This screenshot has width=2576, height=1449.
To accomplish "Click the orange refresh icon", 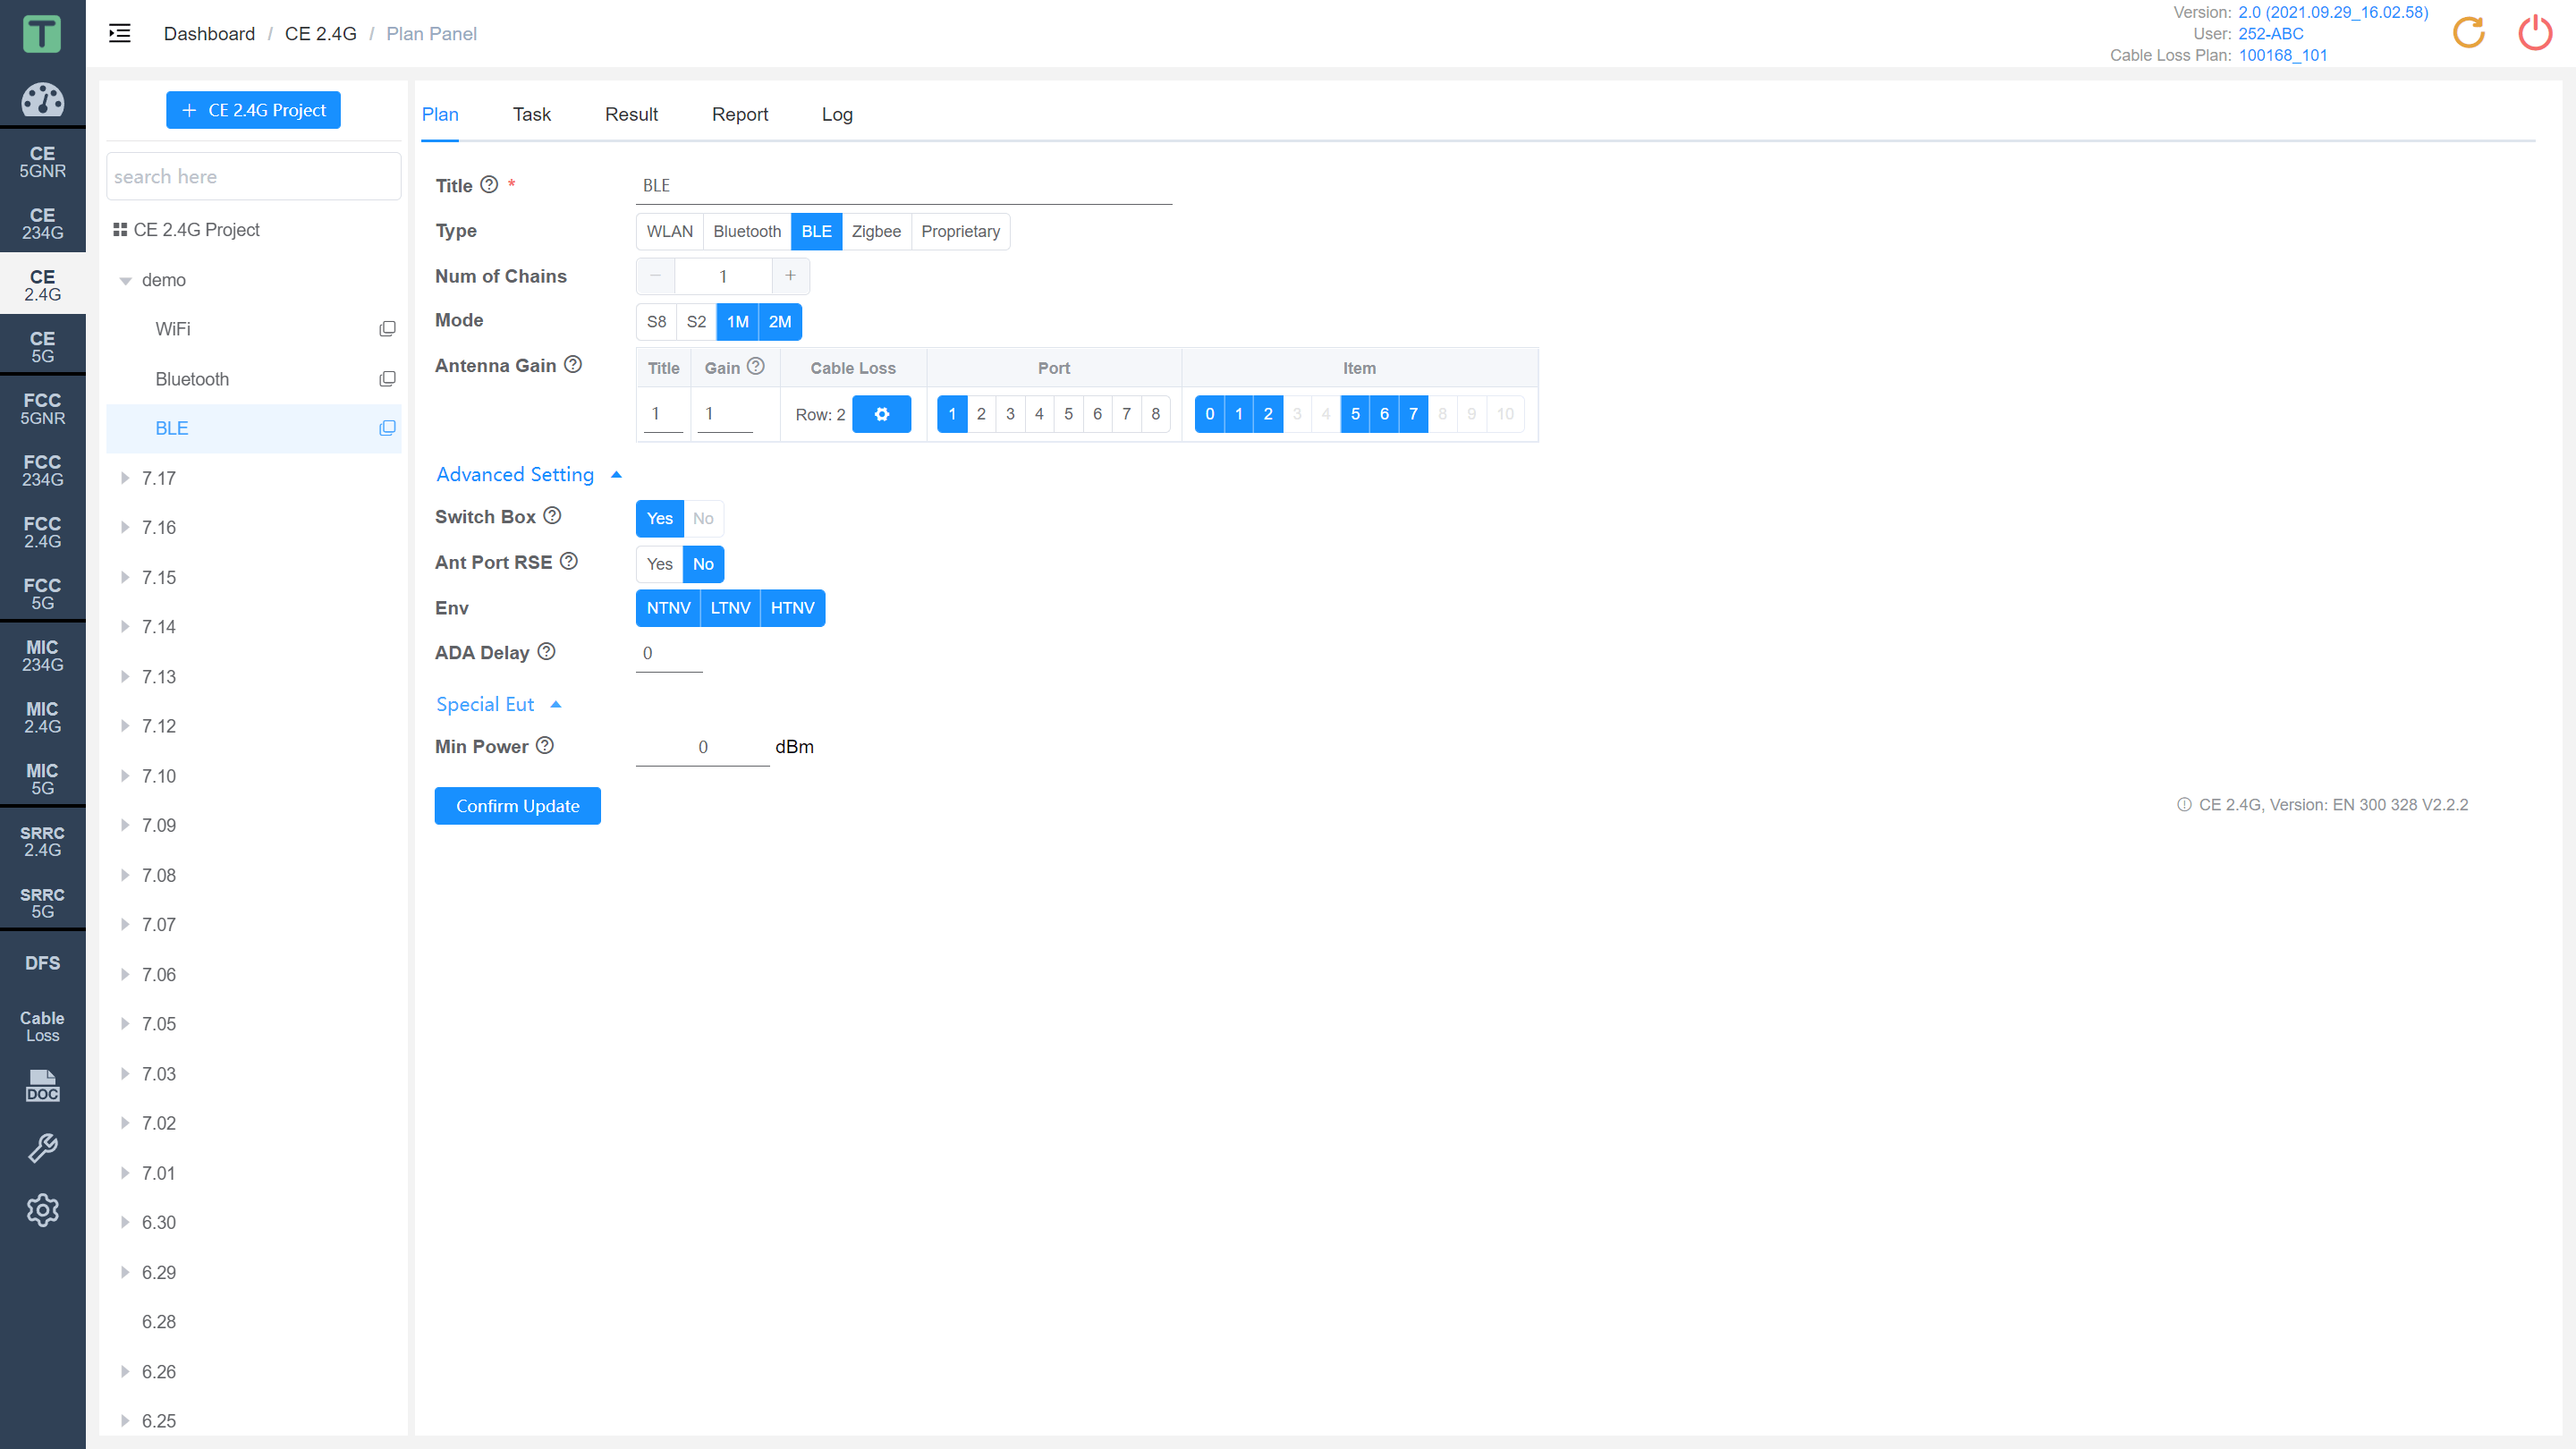I will tap(2468, 33).
